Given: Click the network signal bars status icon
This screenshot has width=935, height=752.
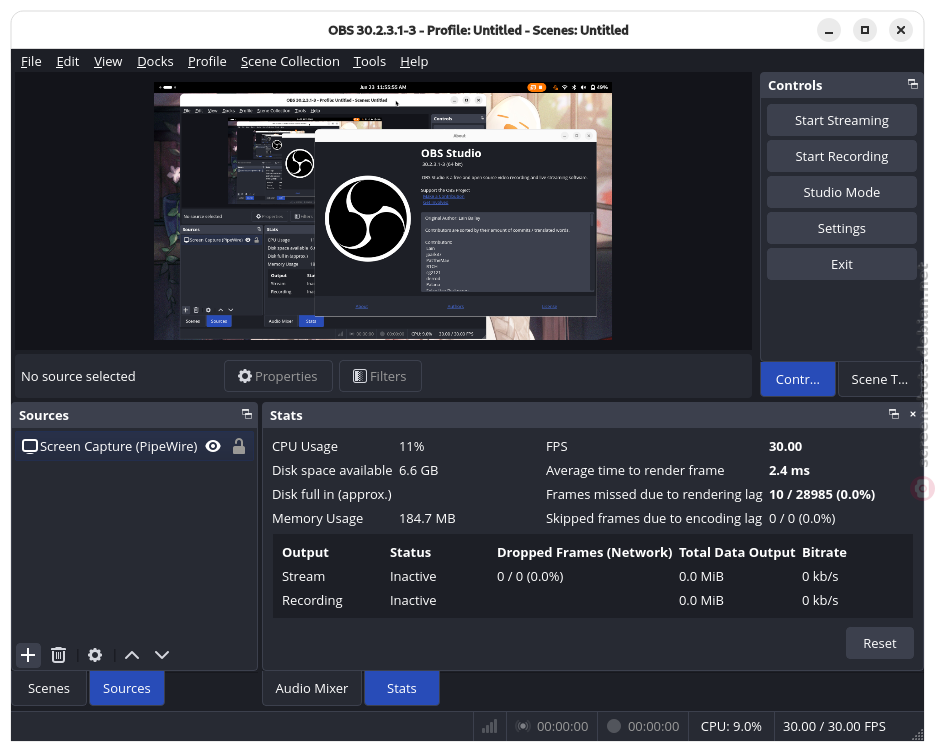Looking at the screenshot, I should click(x=490, y=726).
